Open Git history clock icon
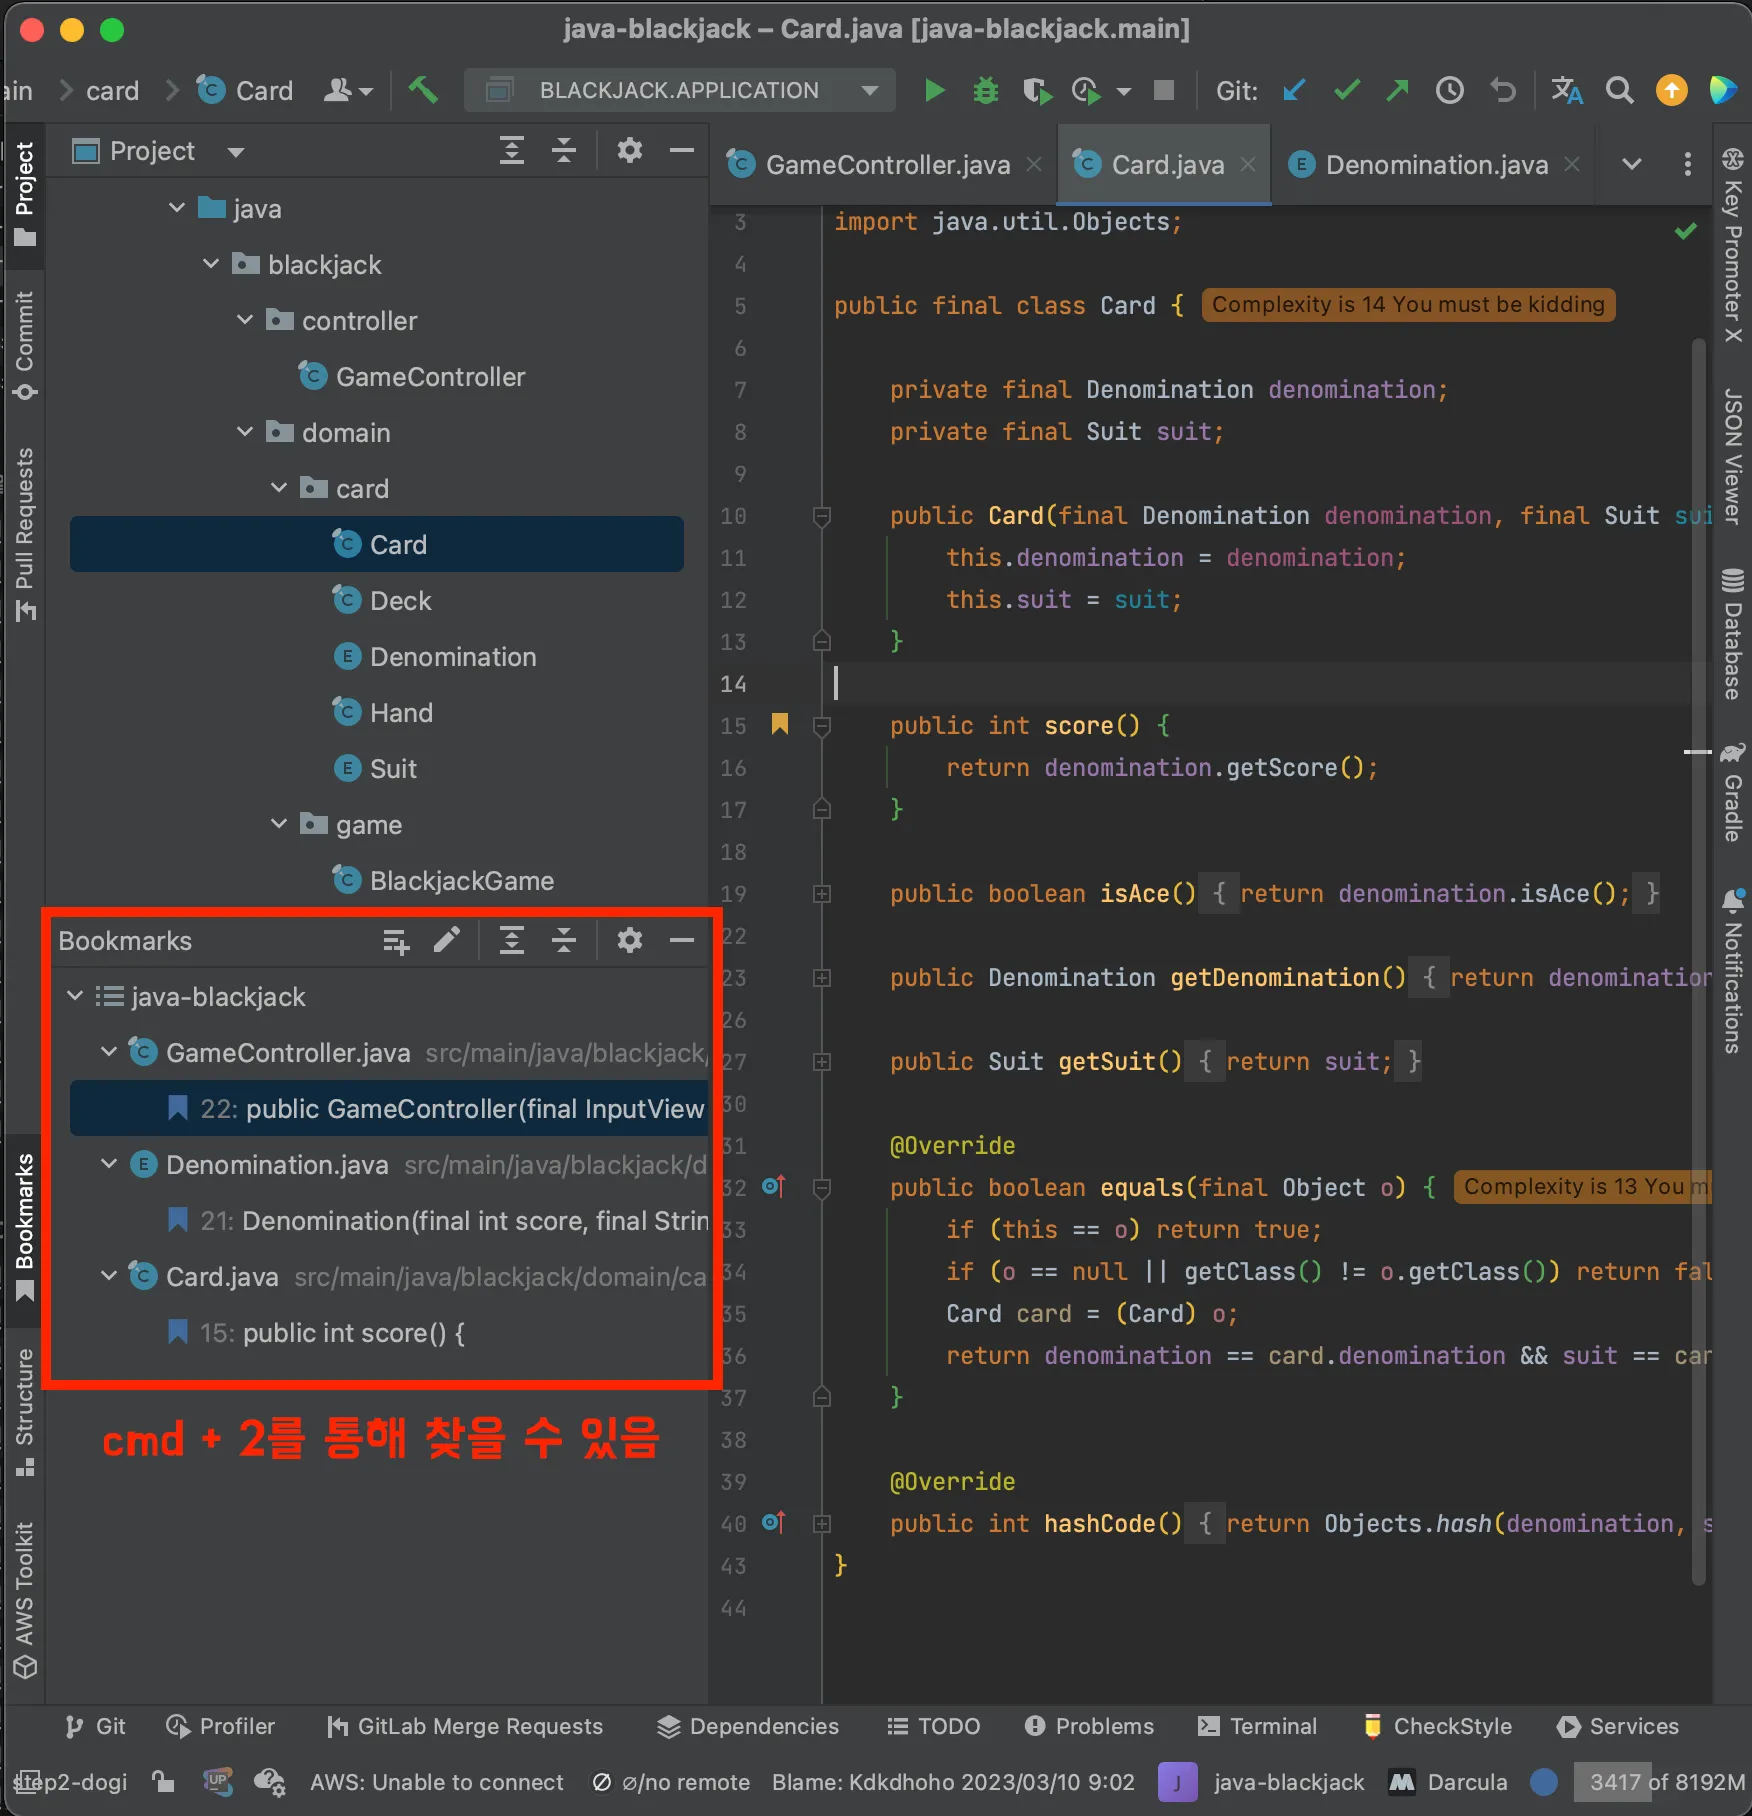 pos(1449,91)
